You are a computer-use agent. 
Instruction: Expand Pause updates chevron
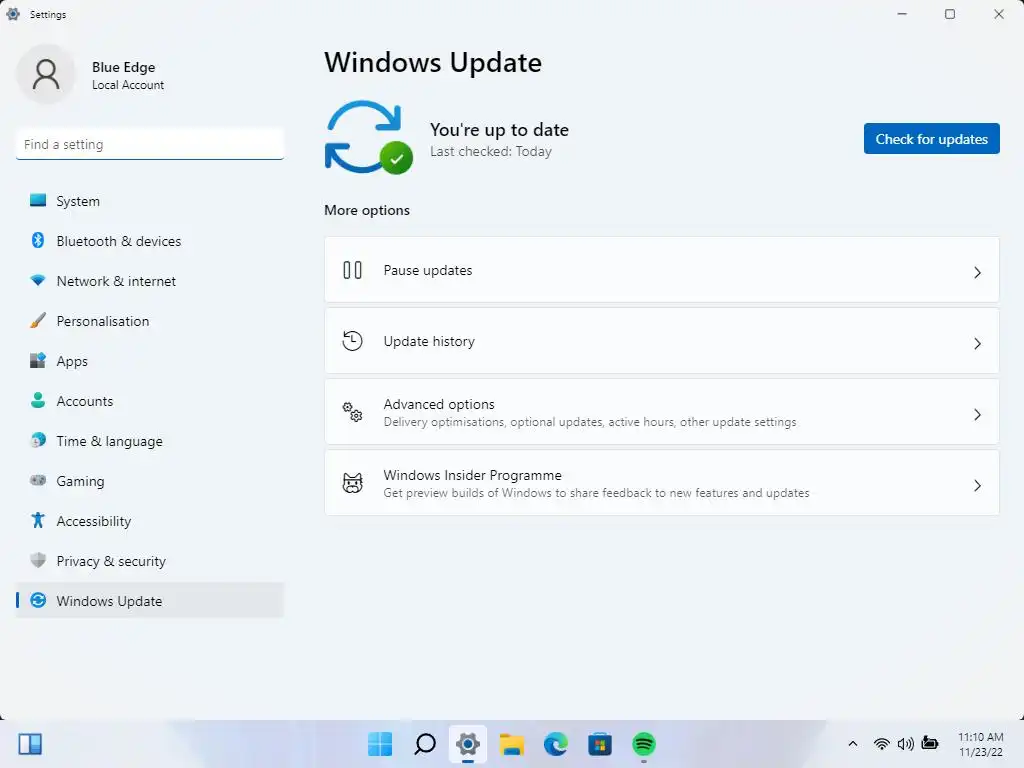click(977, 272)
